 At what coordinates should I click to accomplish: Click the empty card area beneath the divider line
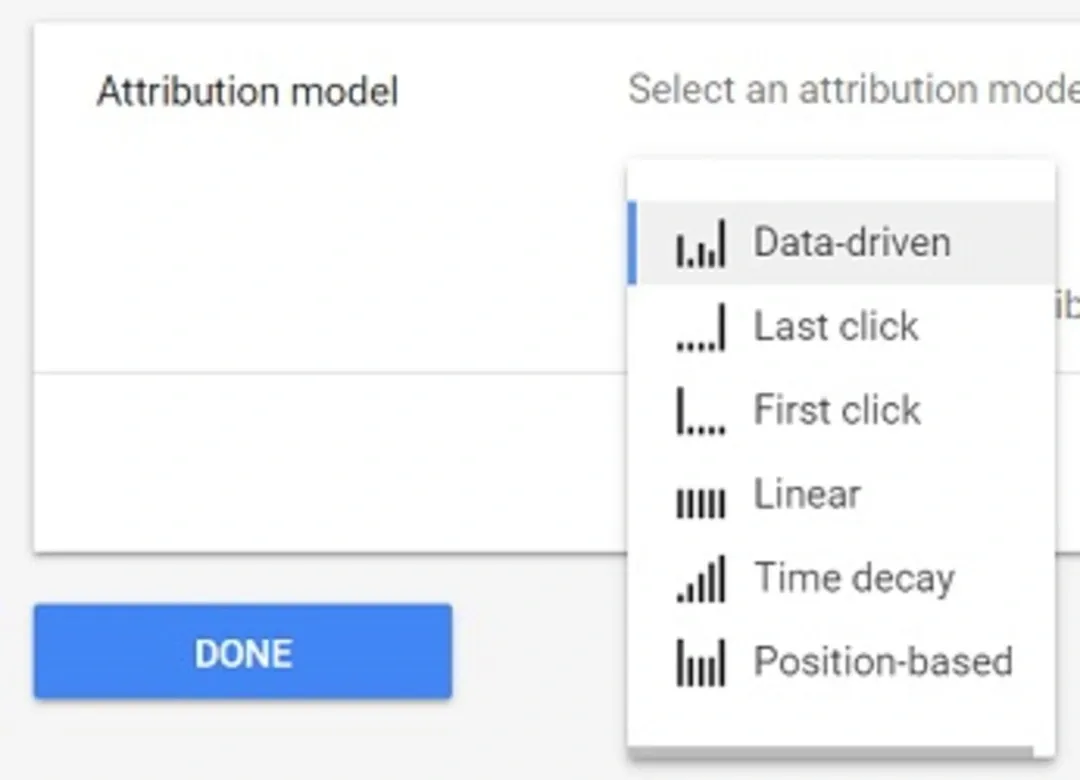[331, 462]
